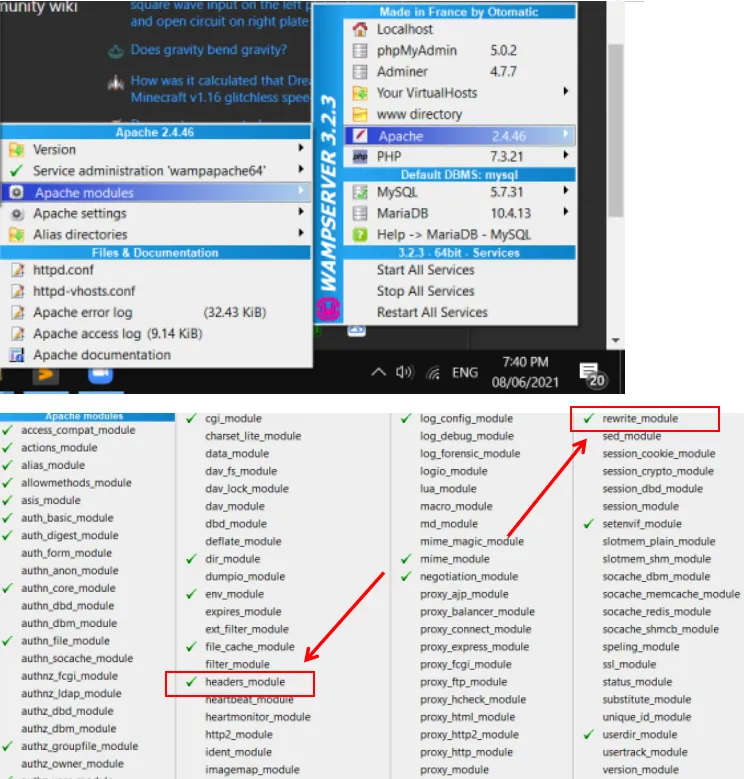Click the Apache settings gear icon

(17, 214)
